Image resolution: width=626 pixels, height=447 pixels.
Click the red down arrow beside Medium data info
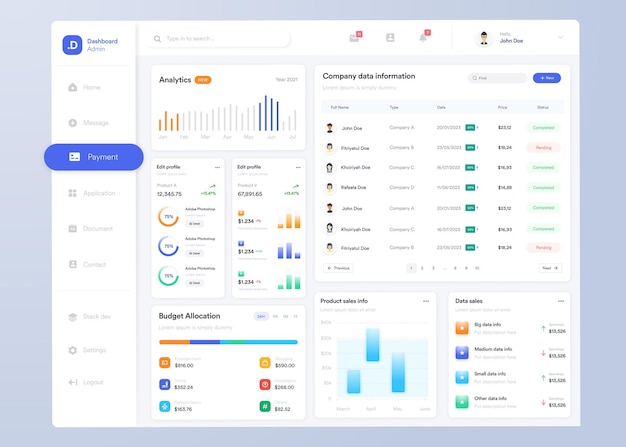(x=543, y=353)
